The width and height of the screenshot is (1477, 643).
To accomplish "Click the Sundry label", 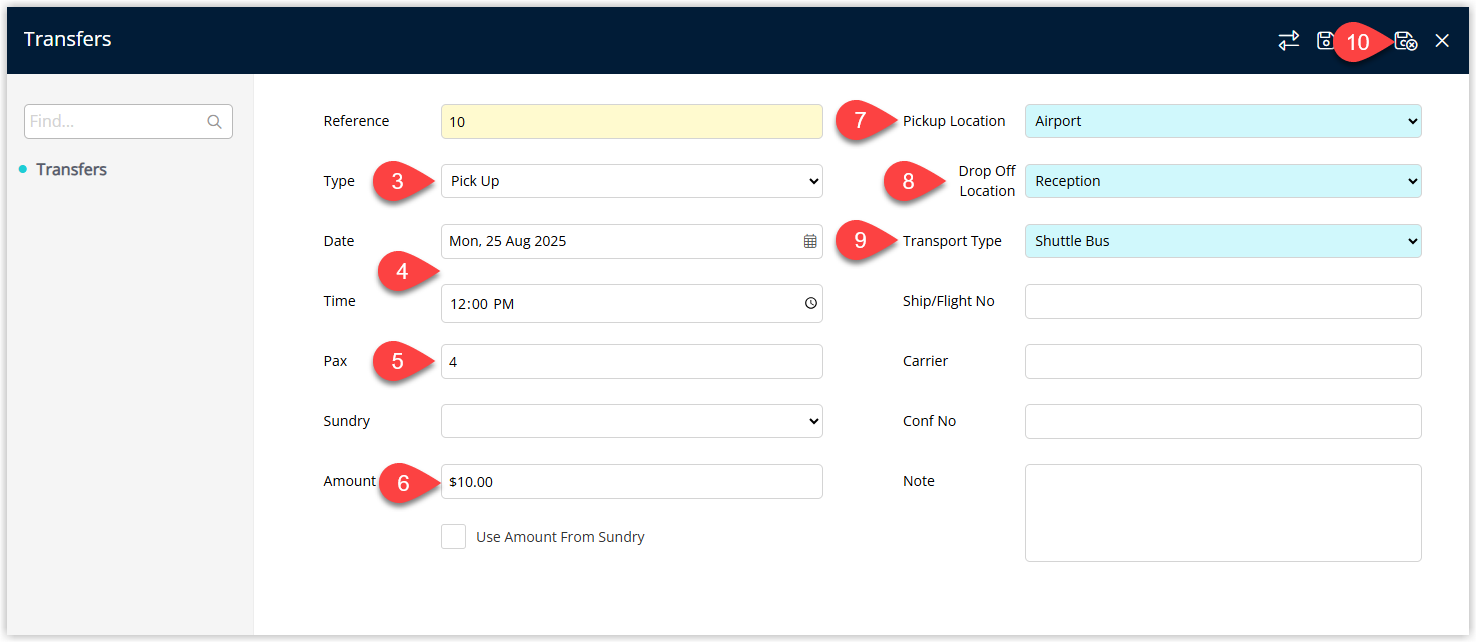I will coord(347,421).
